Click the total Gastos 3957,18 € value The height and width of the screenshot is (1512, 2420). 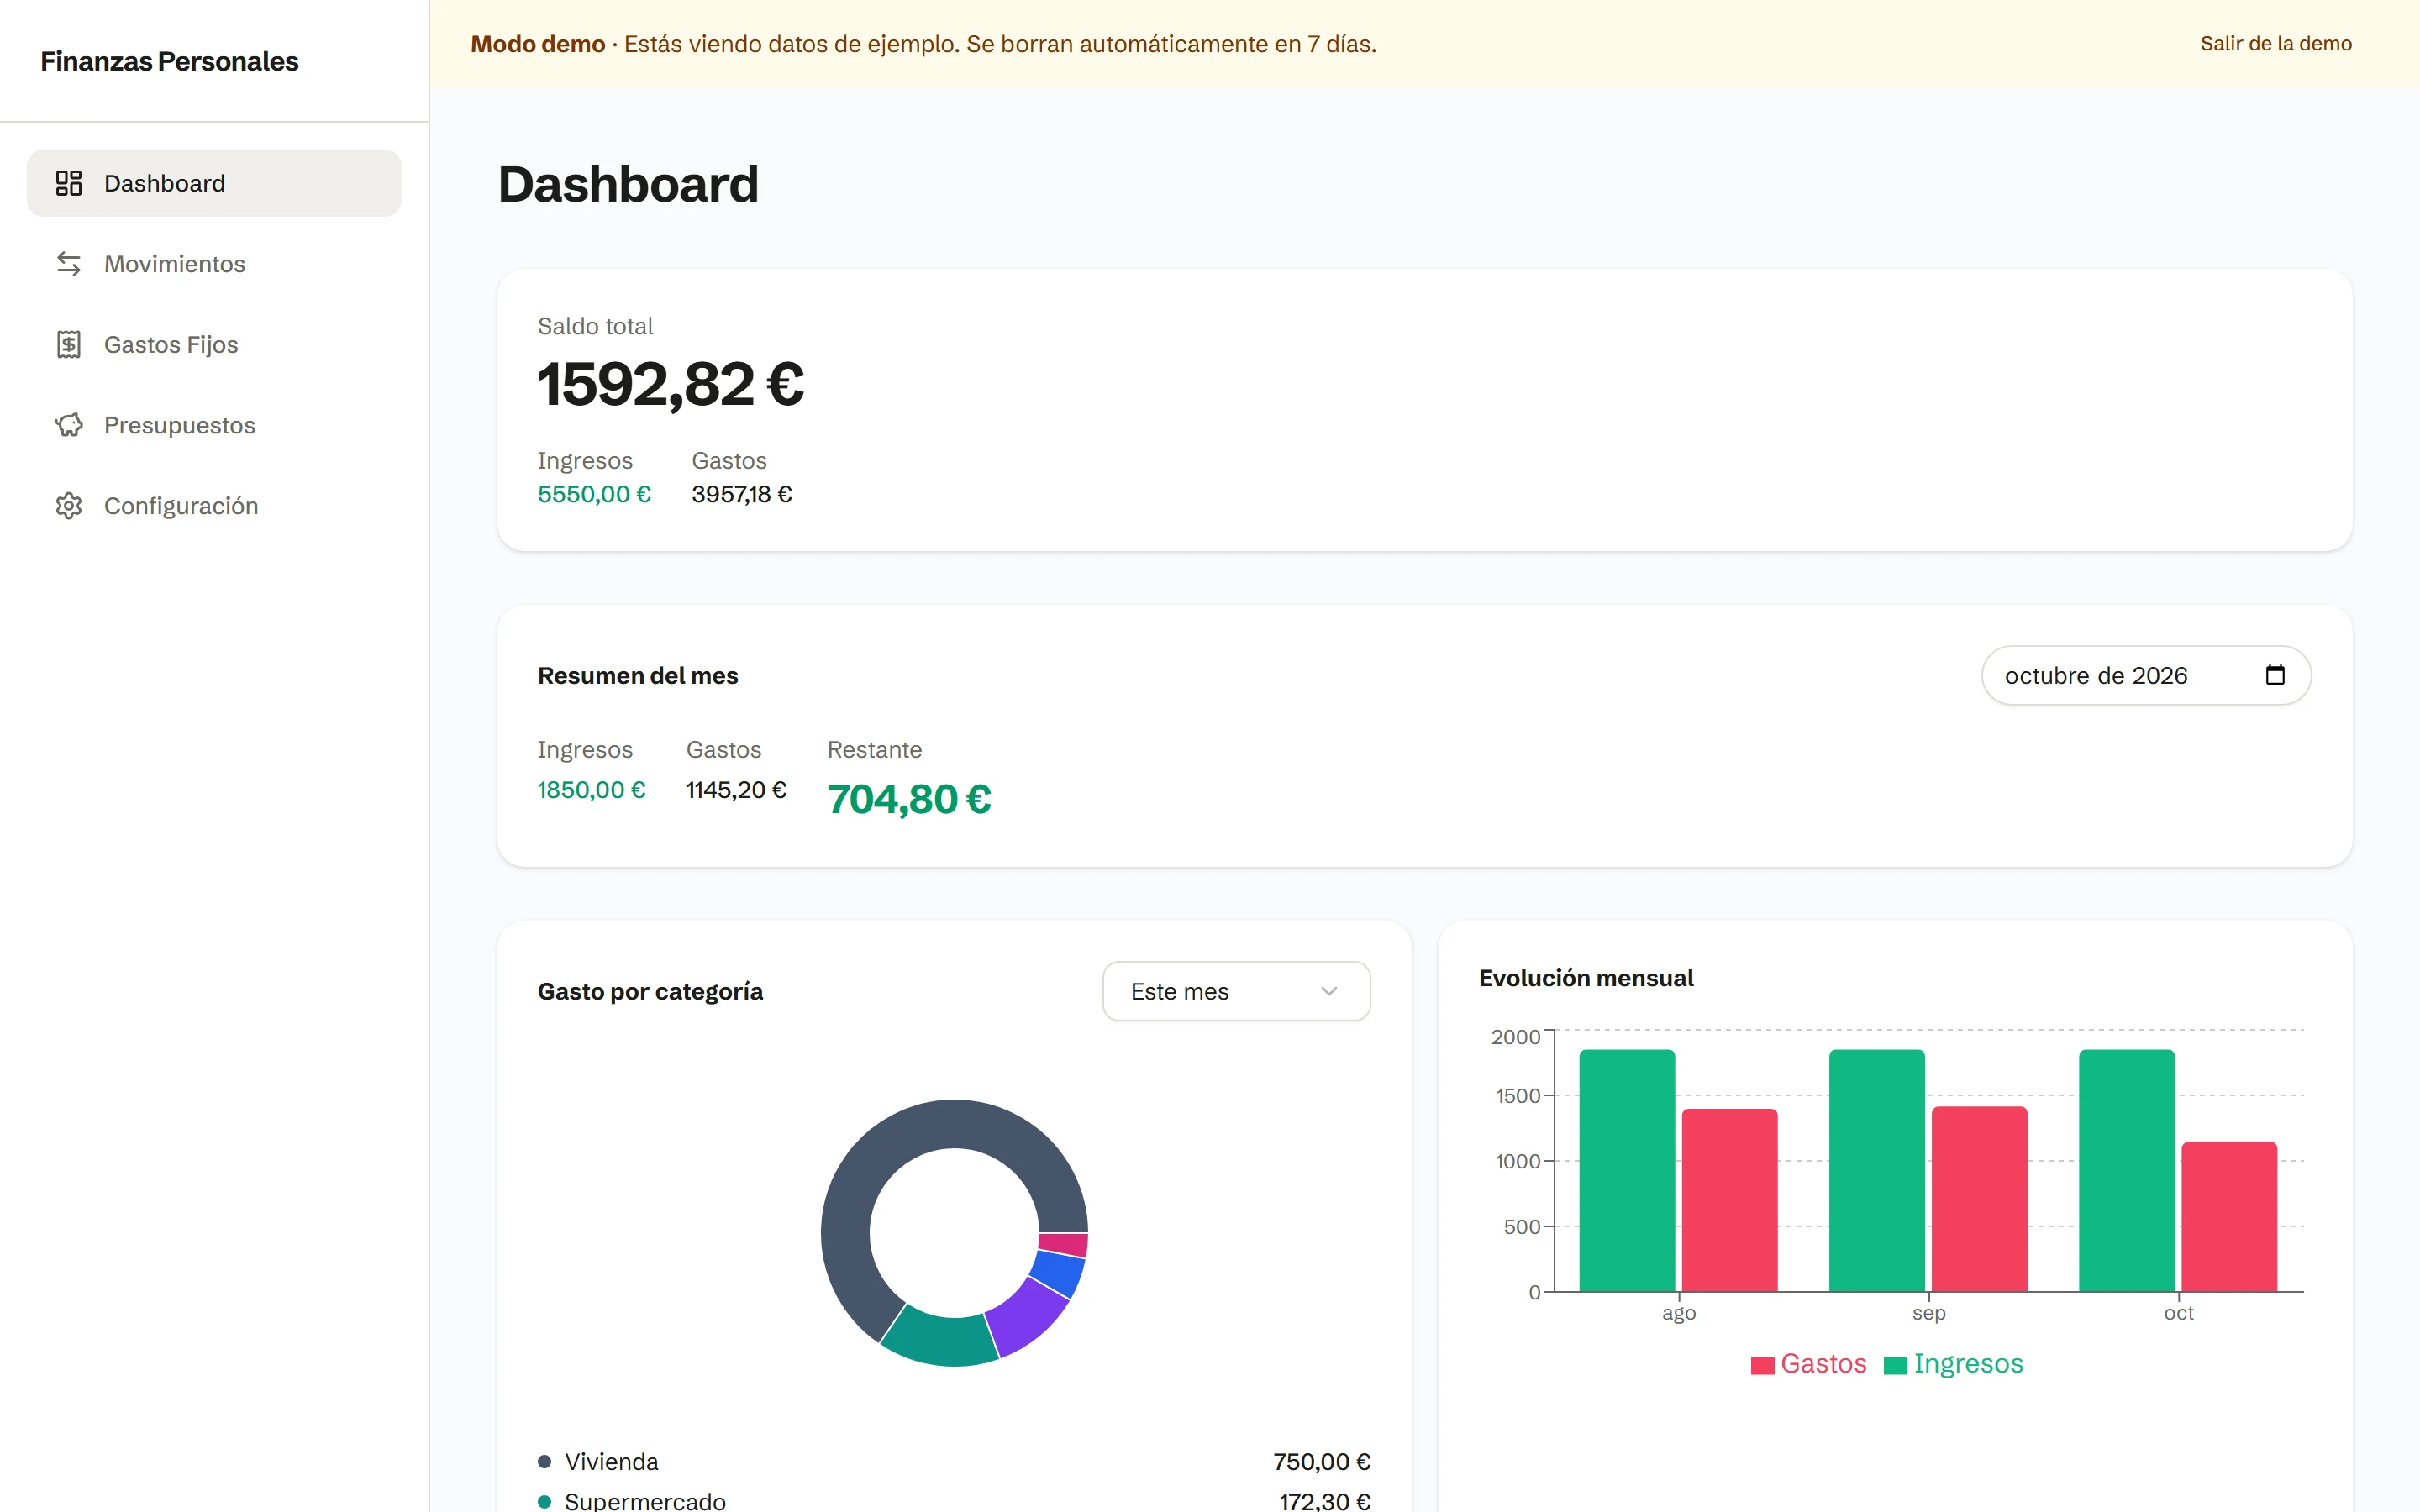tap(742, 494)
